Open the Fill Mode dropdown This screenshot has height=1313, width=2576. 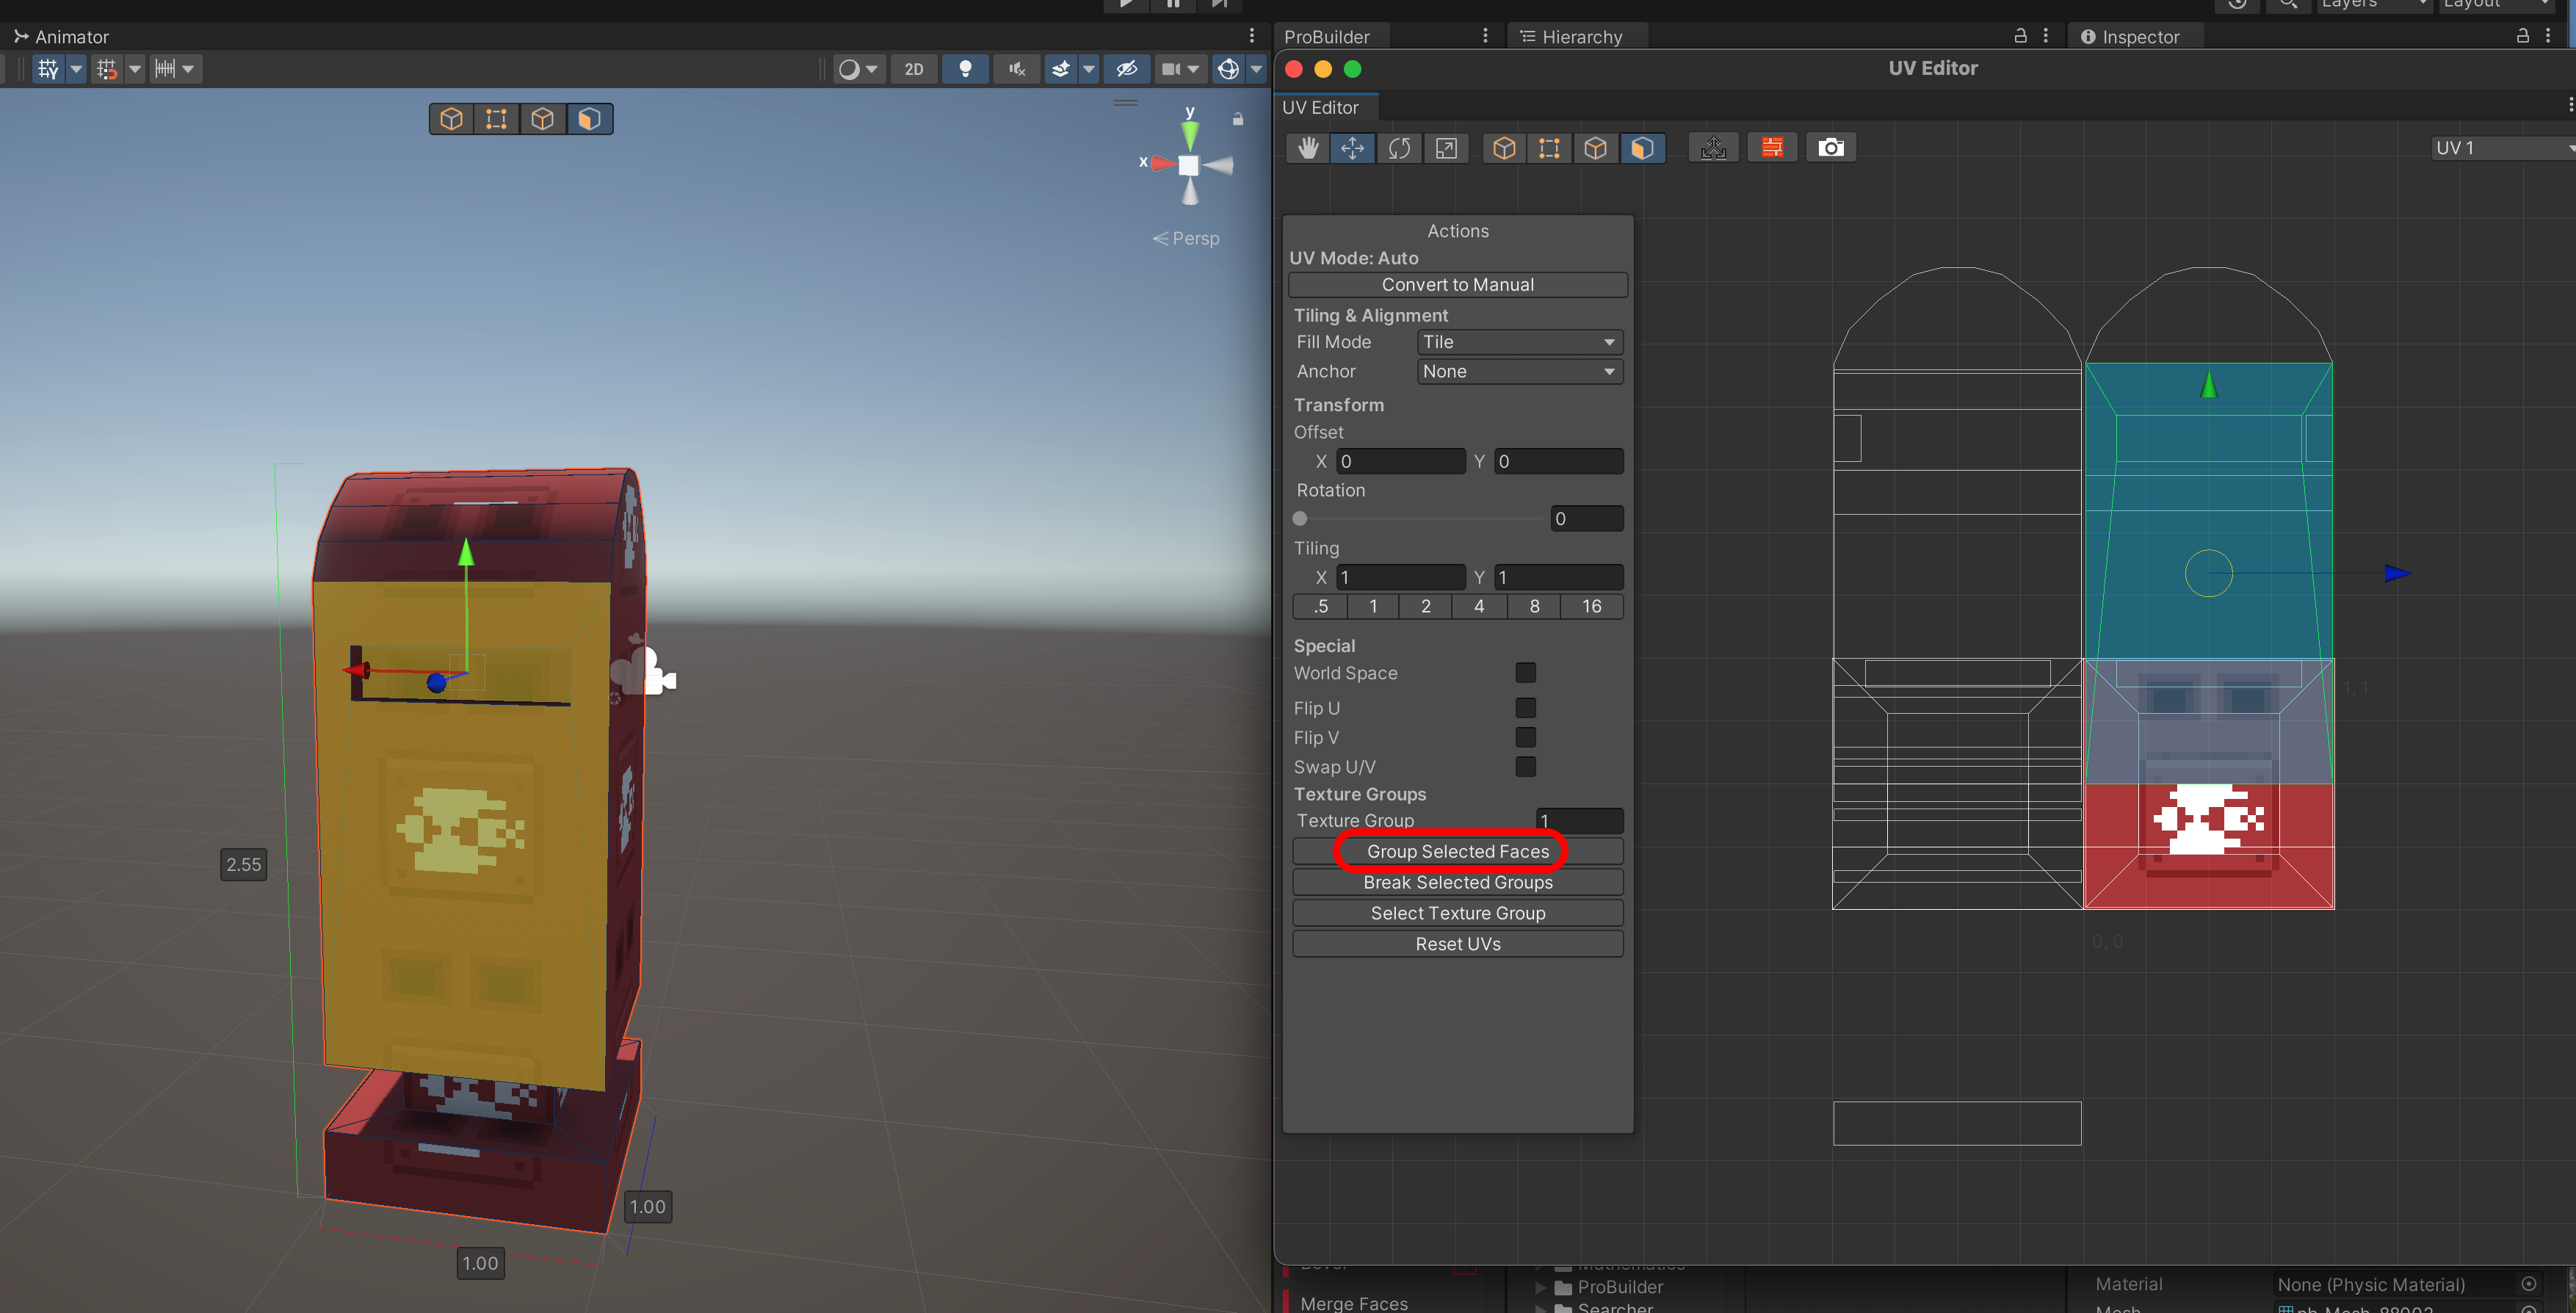click(x=1519, y=342)
